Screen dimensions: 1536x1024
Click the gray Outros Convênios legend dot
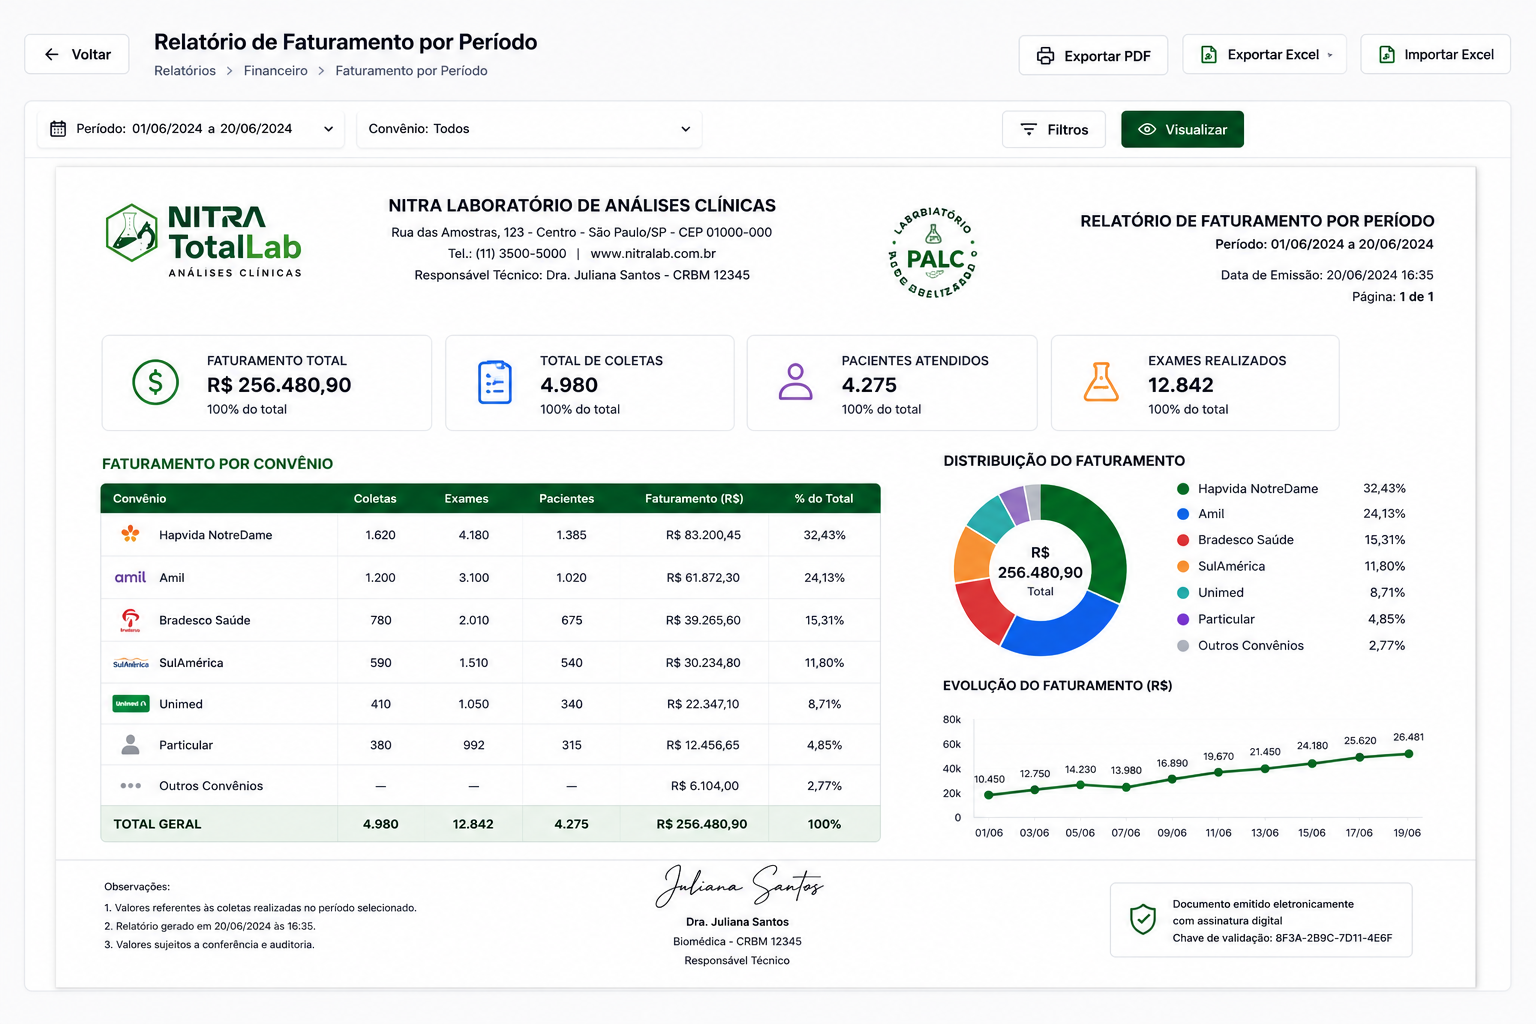pyautogui.click(x=1183, y=646)
